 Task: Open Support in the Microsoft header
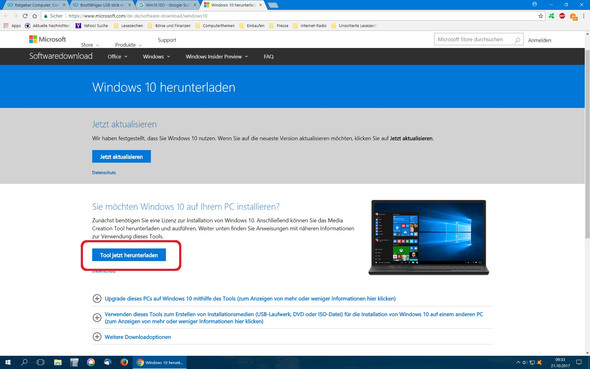[x=167, y=40]
